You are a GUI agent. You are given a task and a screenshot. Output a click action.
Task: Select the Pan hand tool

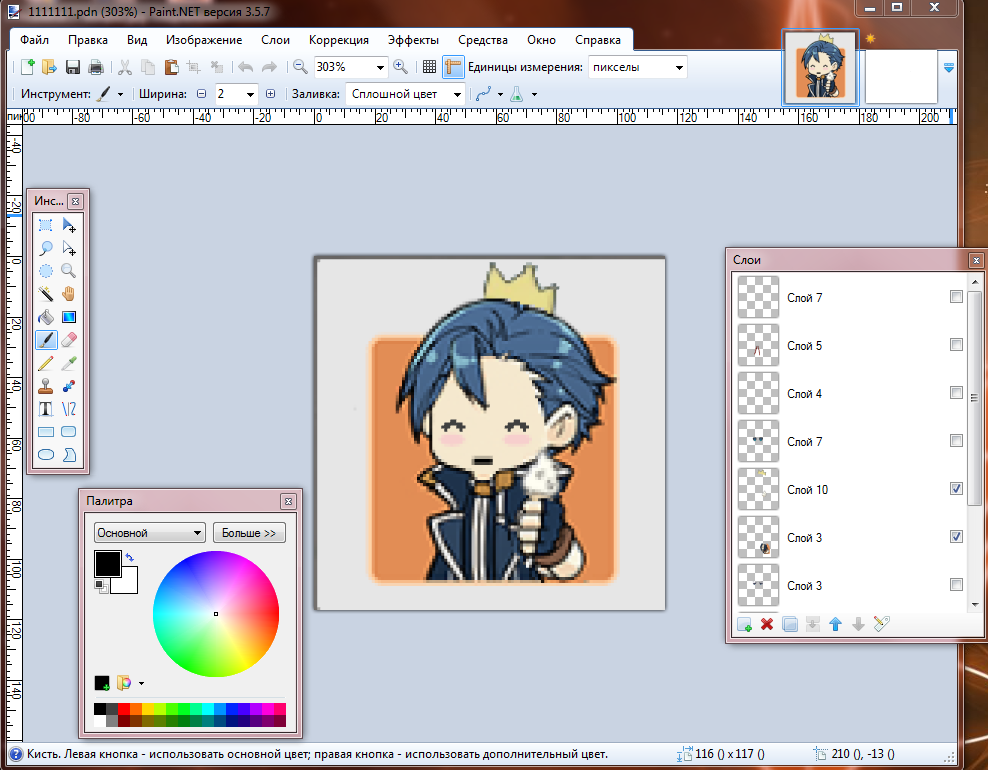69,294
